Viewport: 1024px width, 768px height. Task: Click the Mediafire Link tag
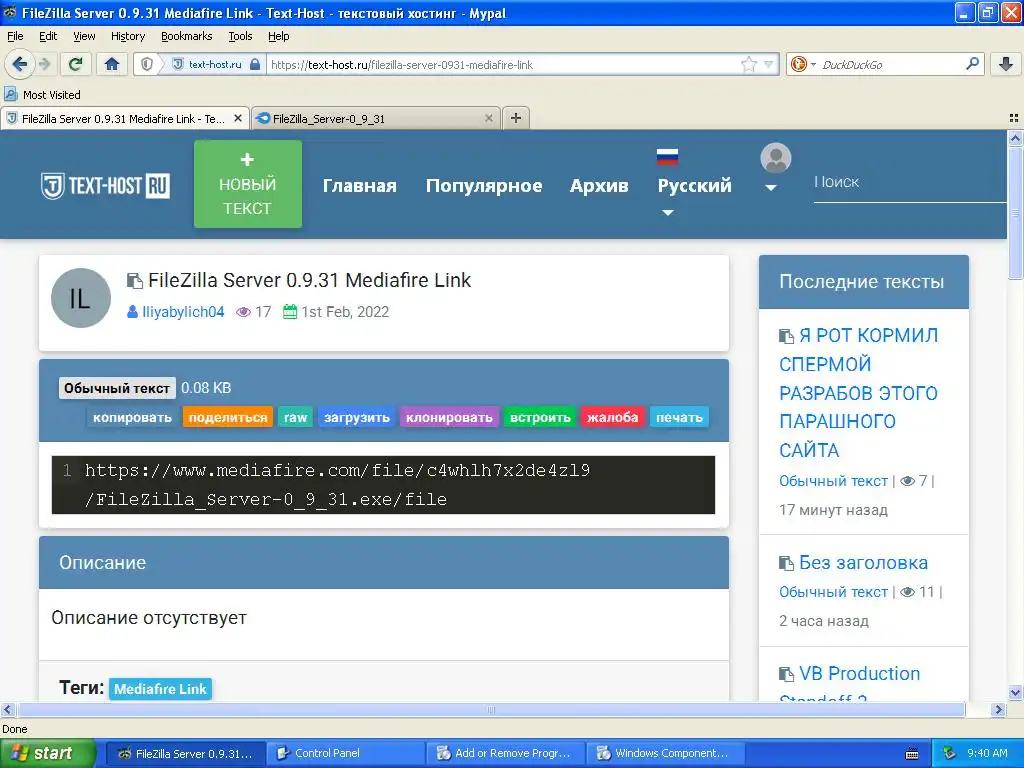point(160,689)
